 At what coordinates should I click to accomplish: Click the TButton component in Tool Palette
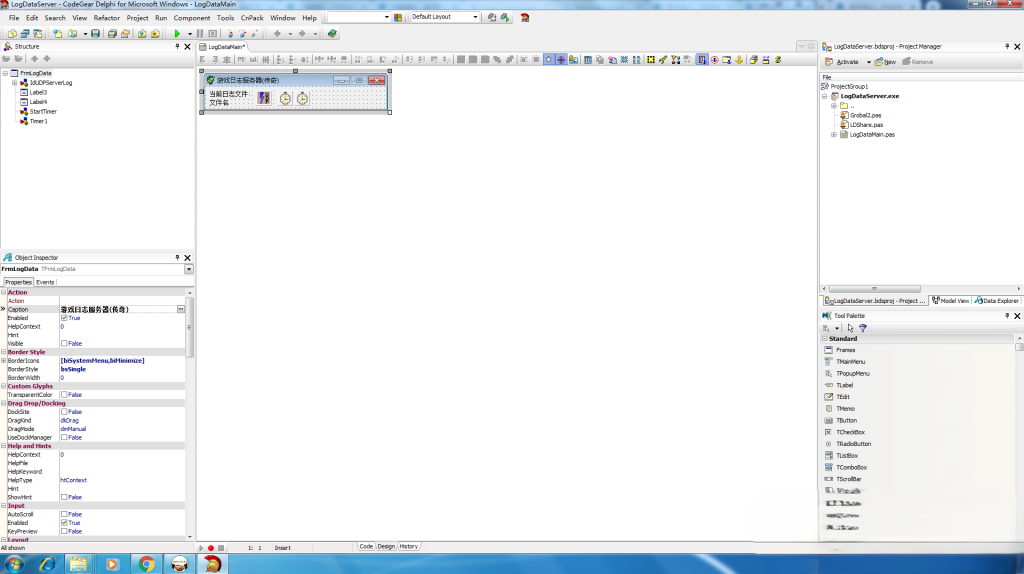pos(846,420)
